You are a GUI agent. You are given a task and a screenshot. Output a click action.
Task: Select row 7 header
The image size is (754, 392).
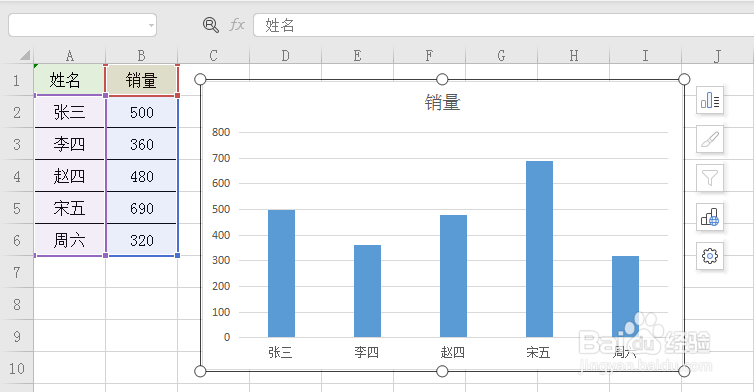(17, 272)
